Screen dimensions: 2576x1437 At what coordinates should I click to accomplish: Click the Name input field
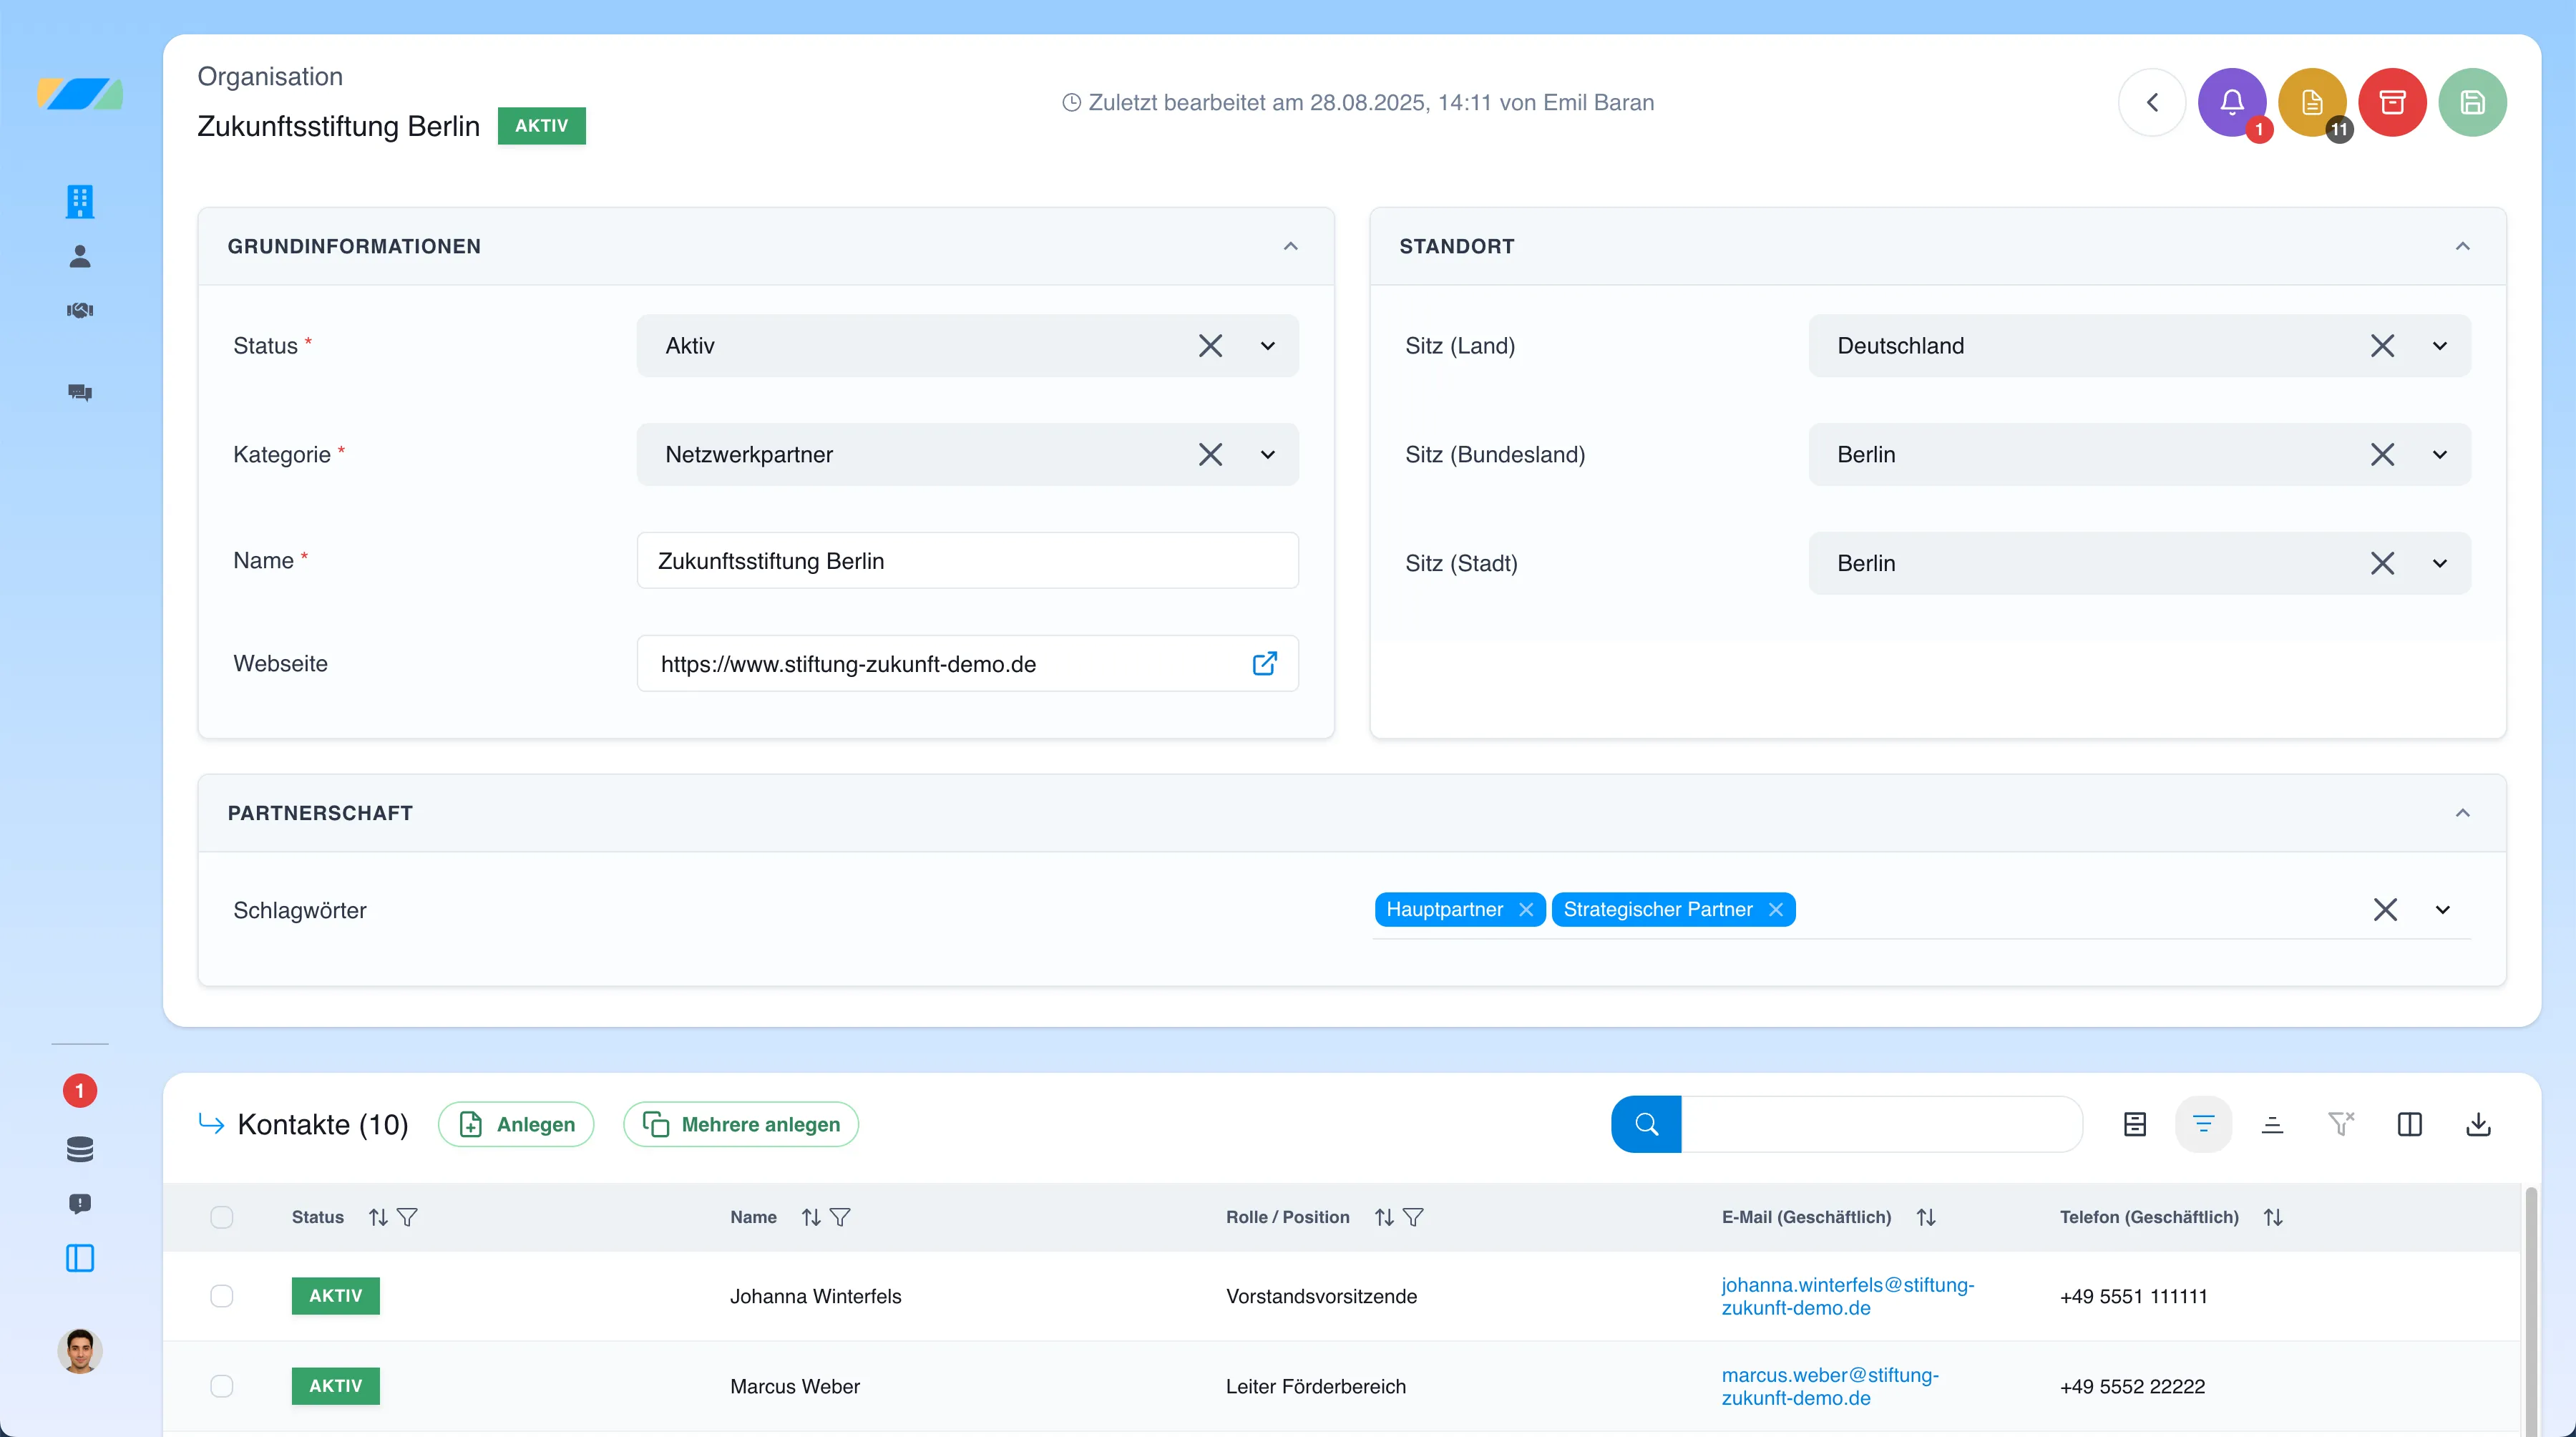tap(967, 561)
